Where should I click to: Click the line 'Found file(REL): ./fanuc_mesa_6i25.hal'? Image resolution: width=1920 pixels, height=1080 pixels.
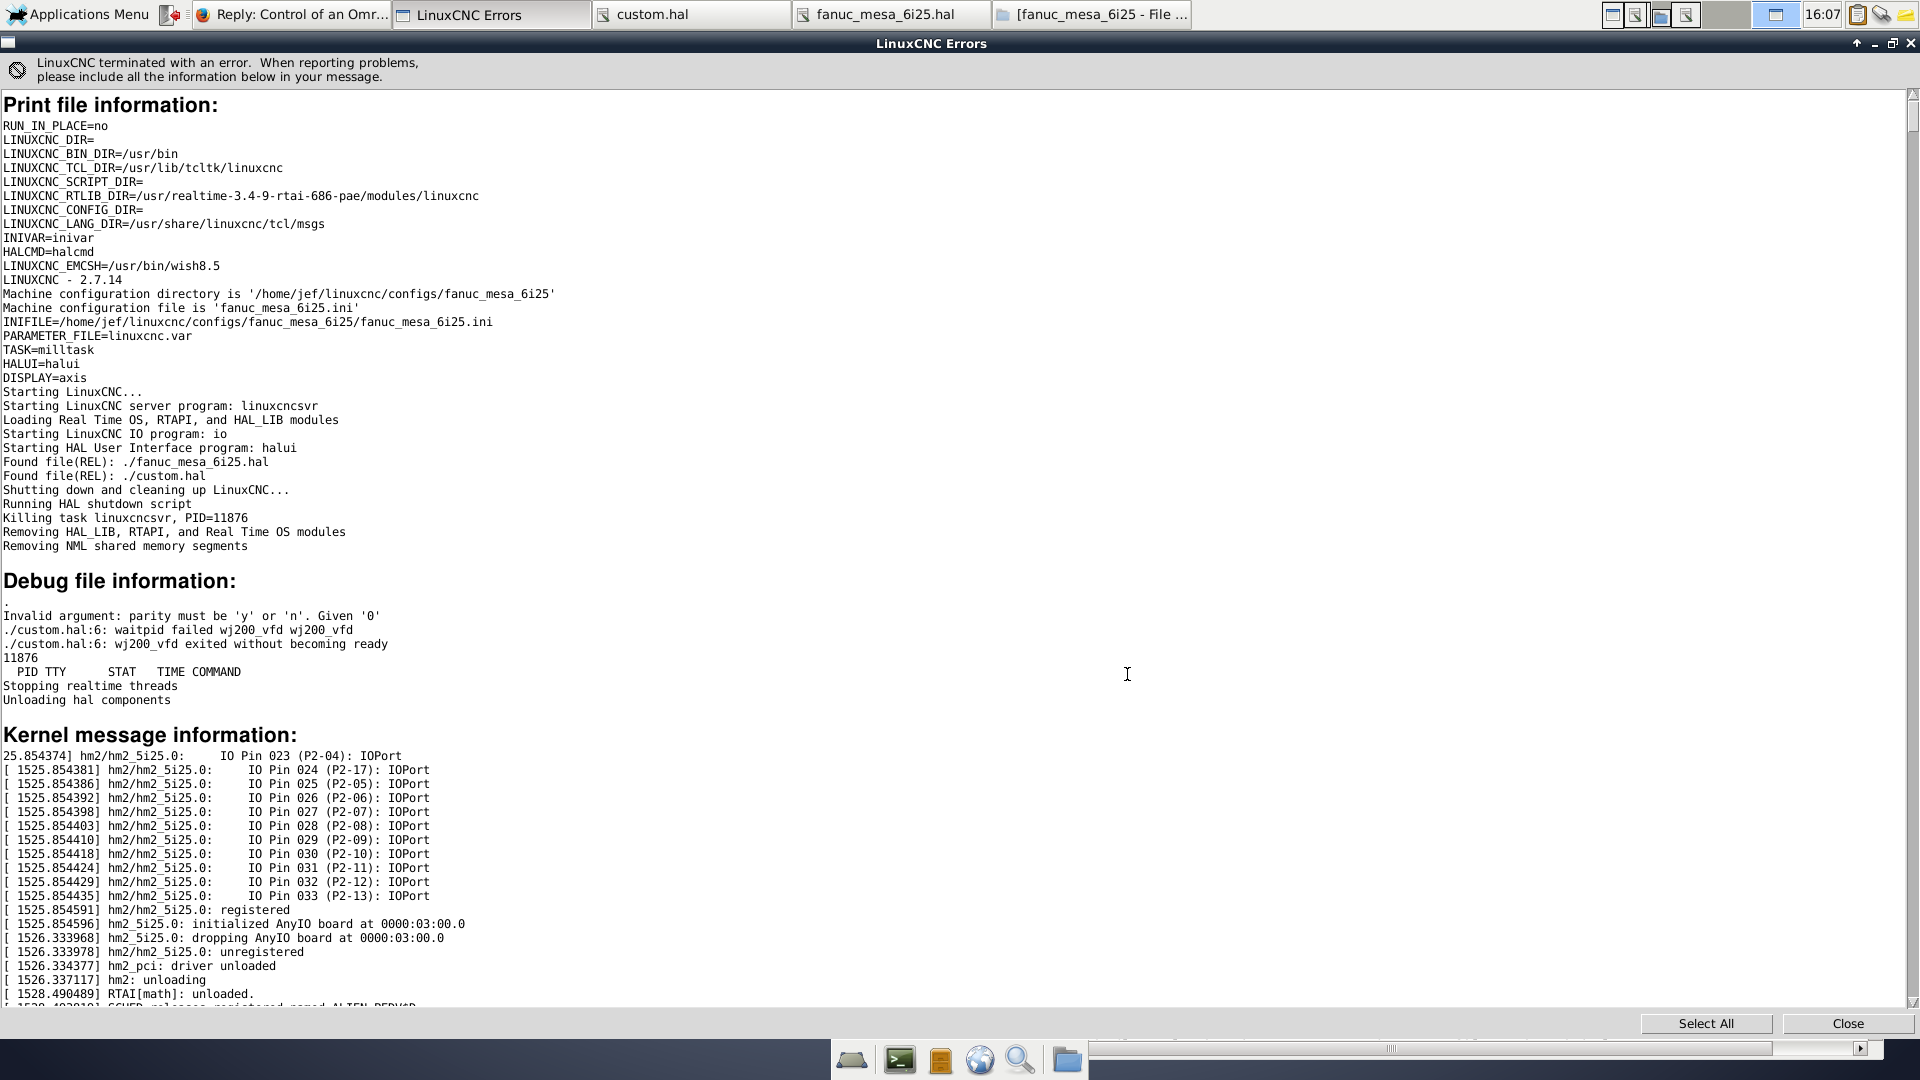136,462
